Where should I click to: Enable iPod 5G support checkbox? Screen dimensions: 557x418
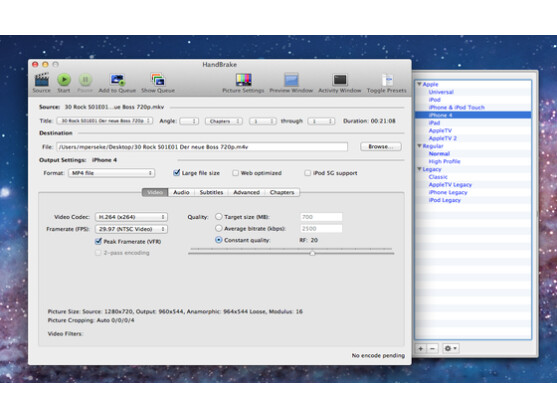[x=307, y=173]
